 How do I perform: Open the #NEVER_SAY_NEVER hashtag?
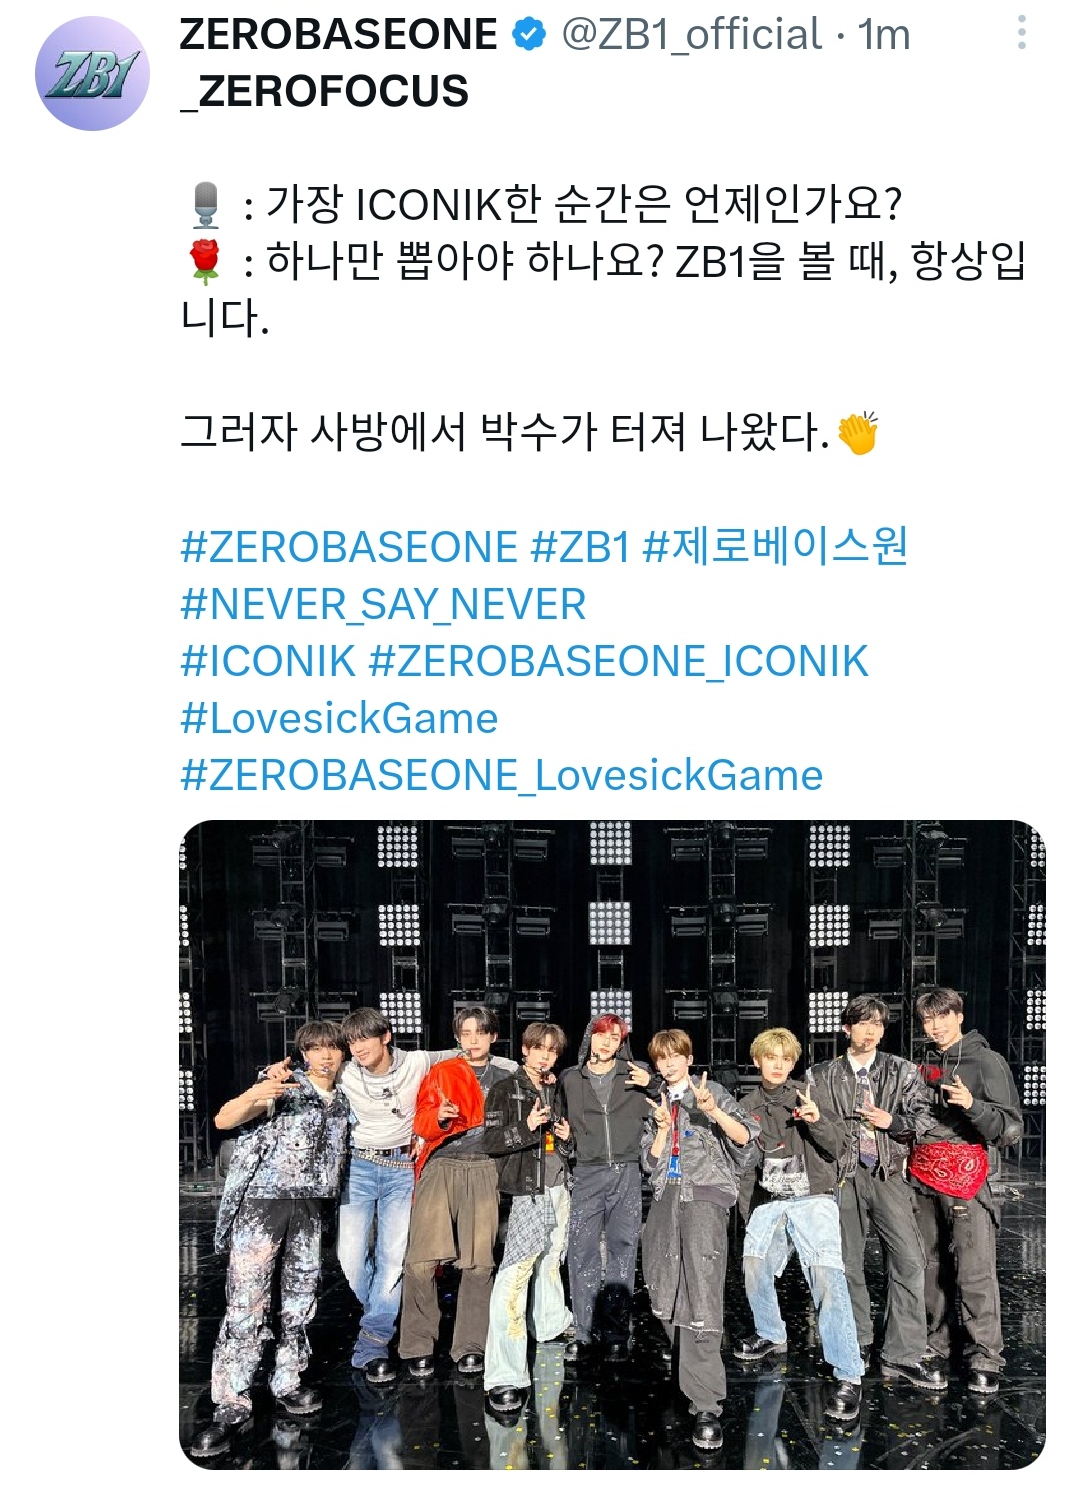coord(383,605)
